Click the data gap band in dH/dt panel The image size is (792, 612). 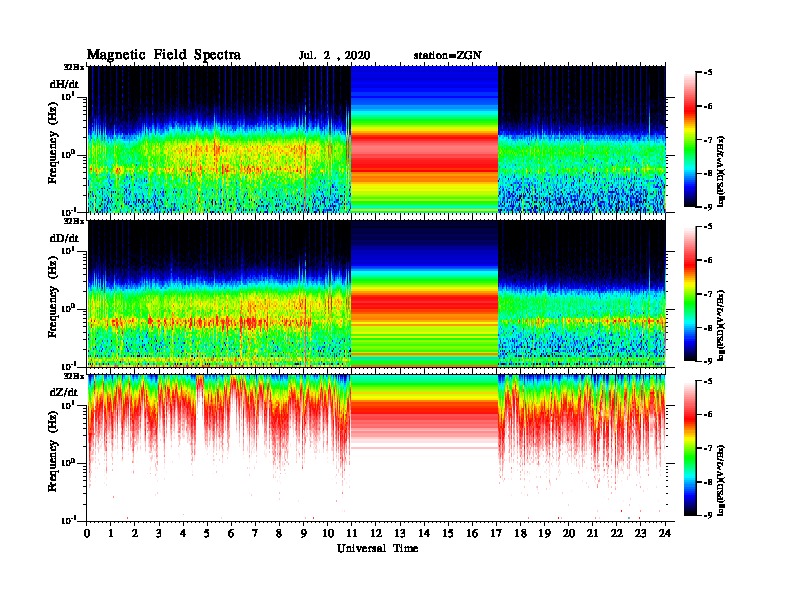click(424, 139)
